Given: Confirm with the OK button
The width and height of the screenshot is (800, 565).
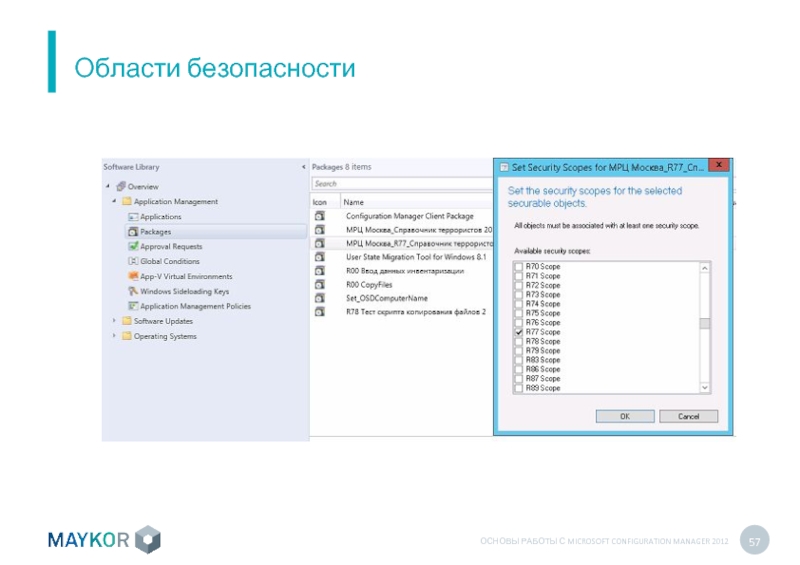Looking at the screenshot, I should (x=625, y=416).
